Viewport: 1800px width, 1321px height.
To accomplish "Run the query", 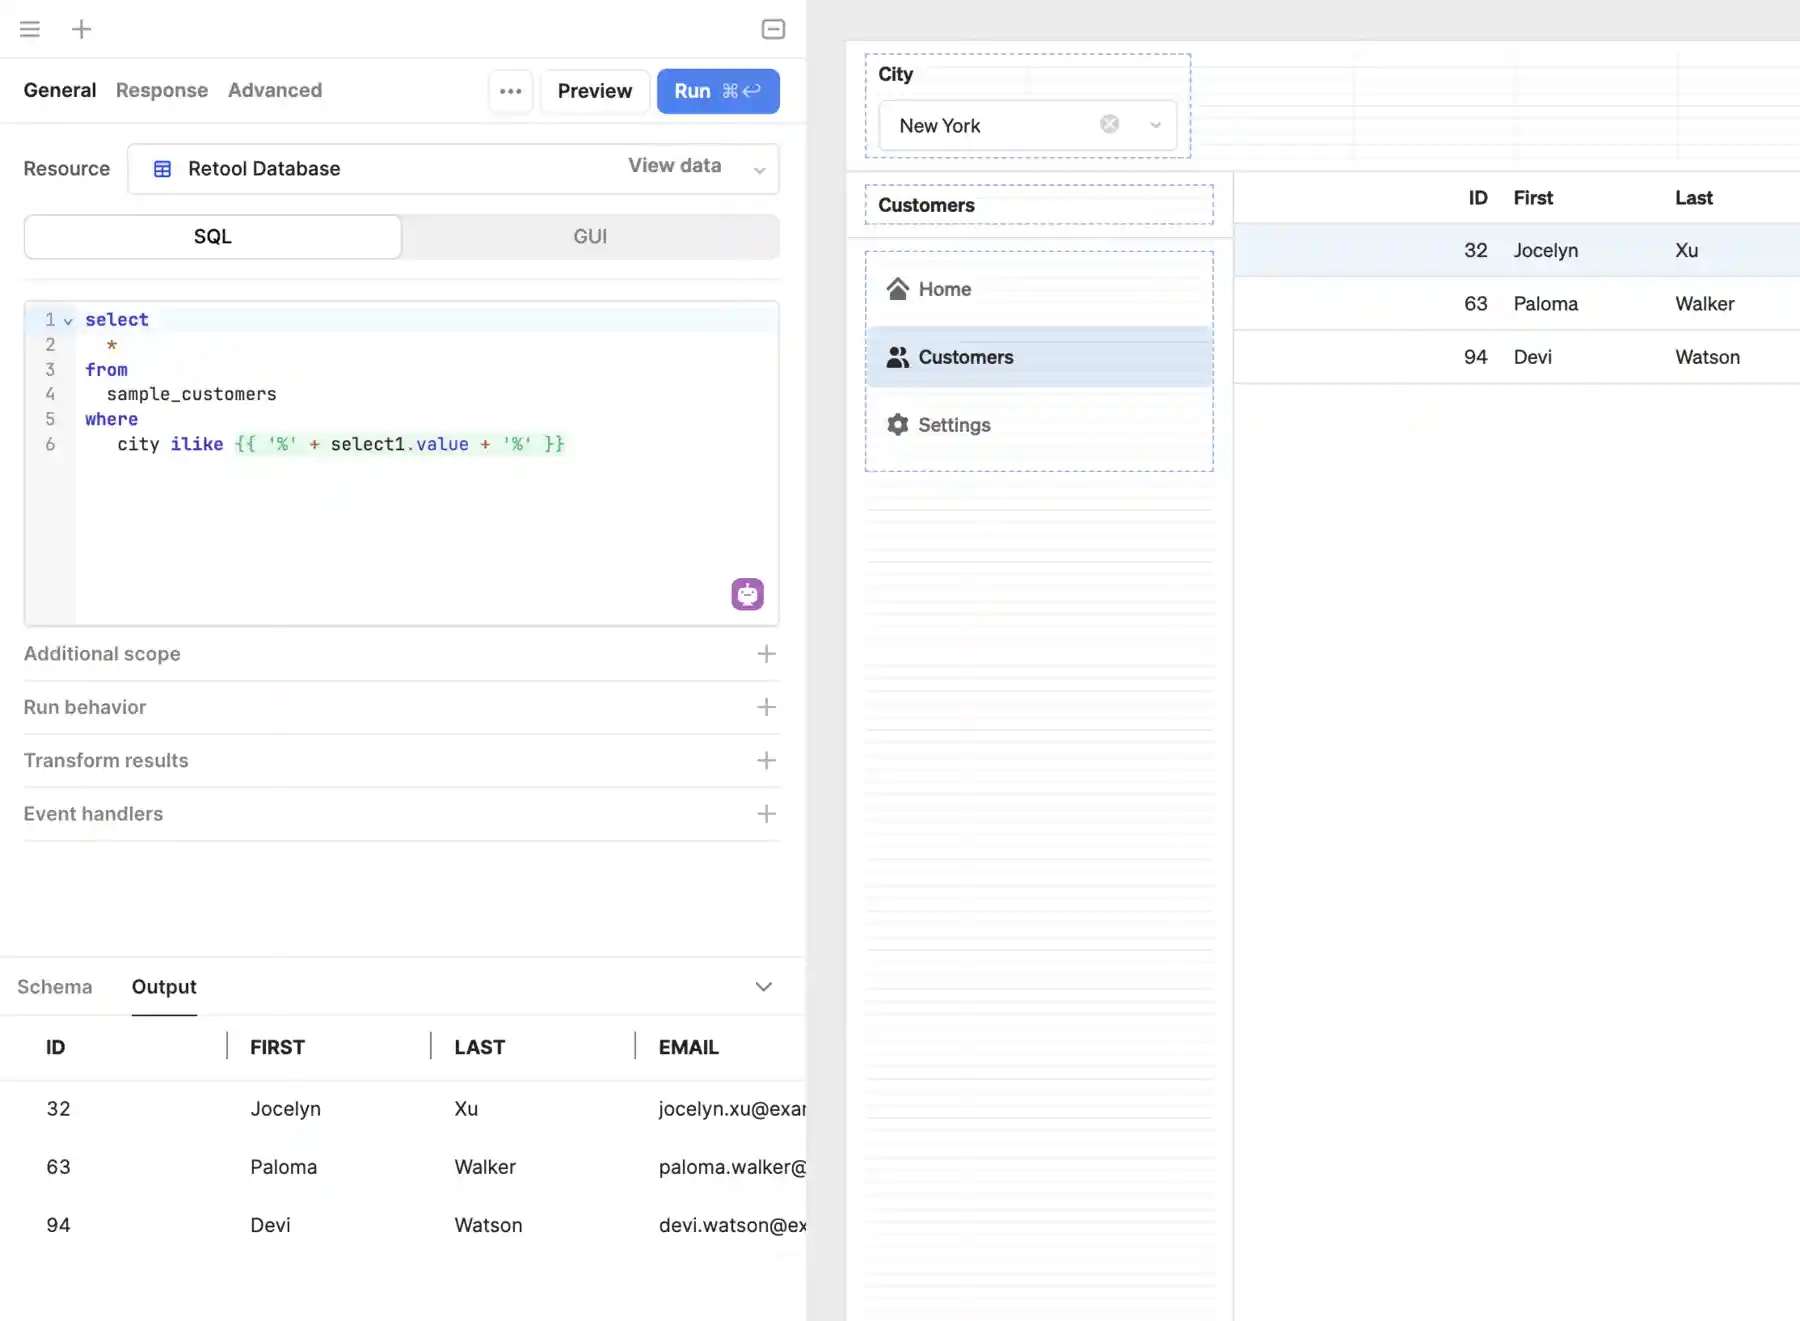I will 718,91.
